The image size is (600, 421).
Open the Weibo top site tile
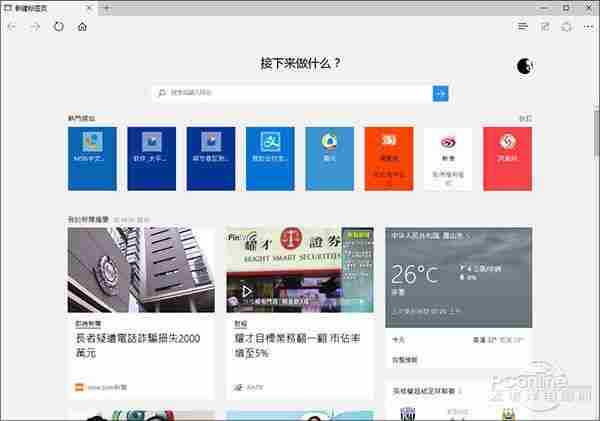tap(448, 158)
